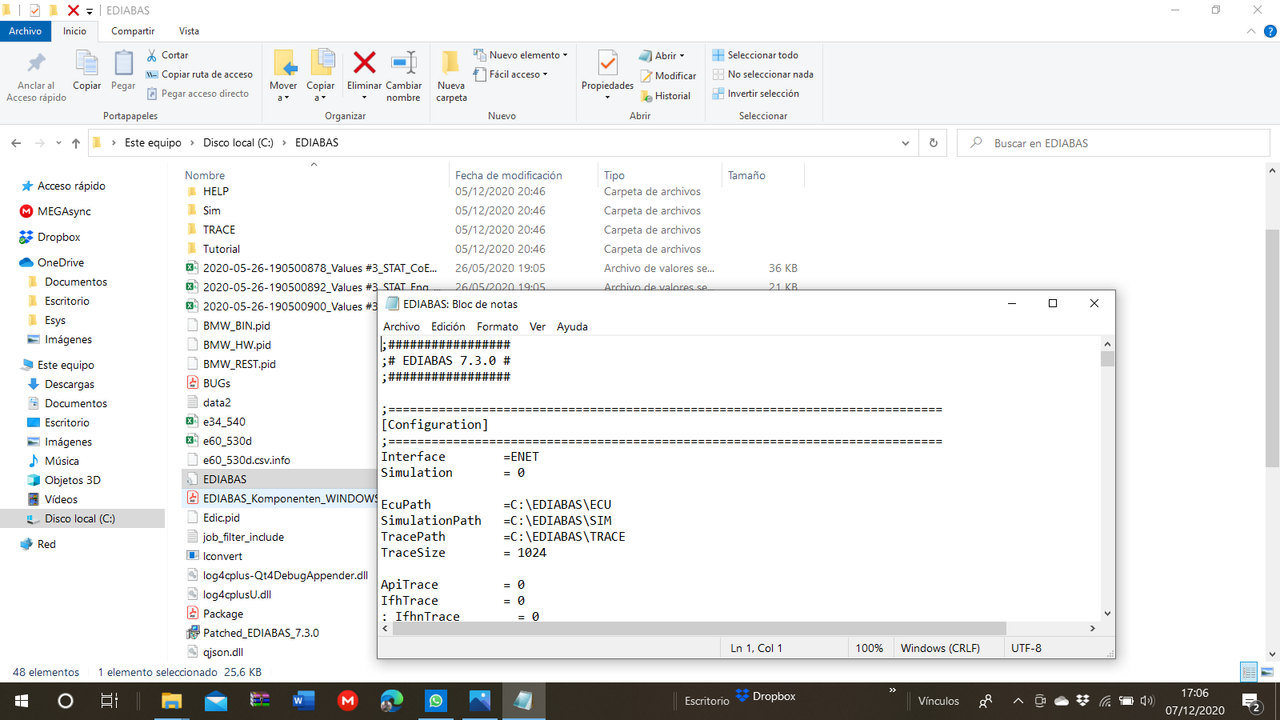Select Dropbox in navigation pane
The width and height of the screenshot is (1280, 720).
coord(59,237)
